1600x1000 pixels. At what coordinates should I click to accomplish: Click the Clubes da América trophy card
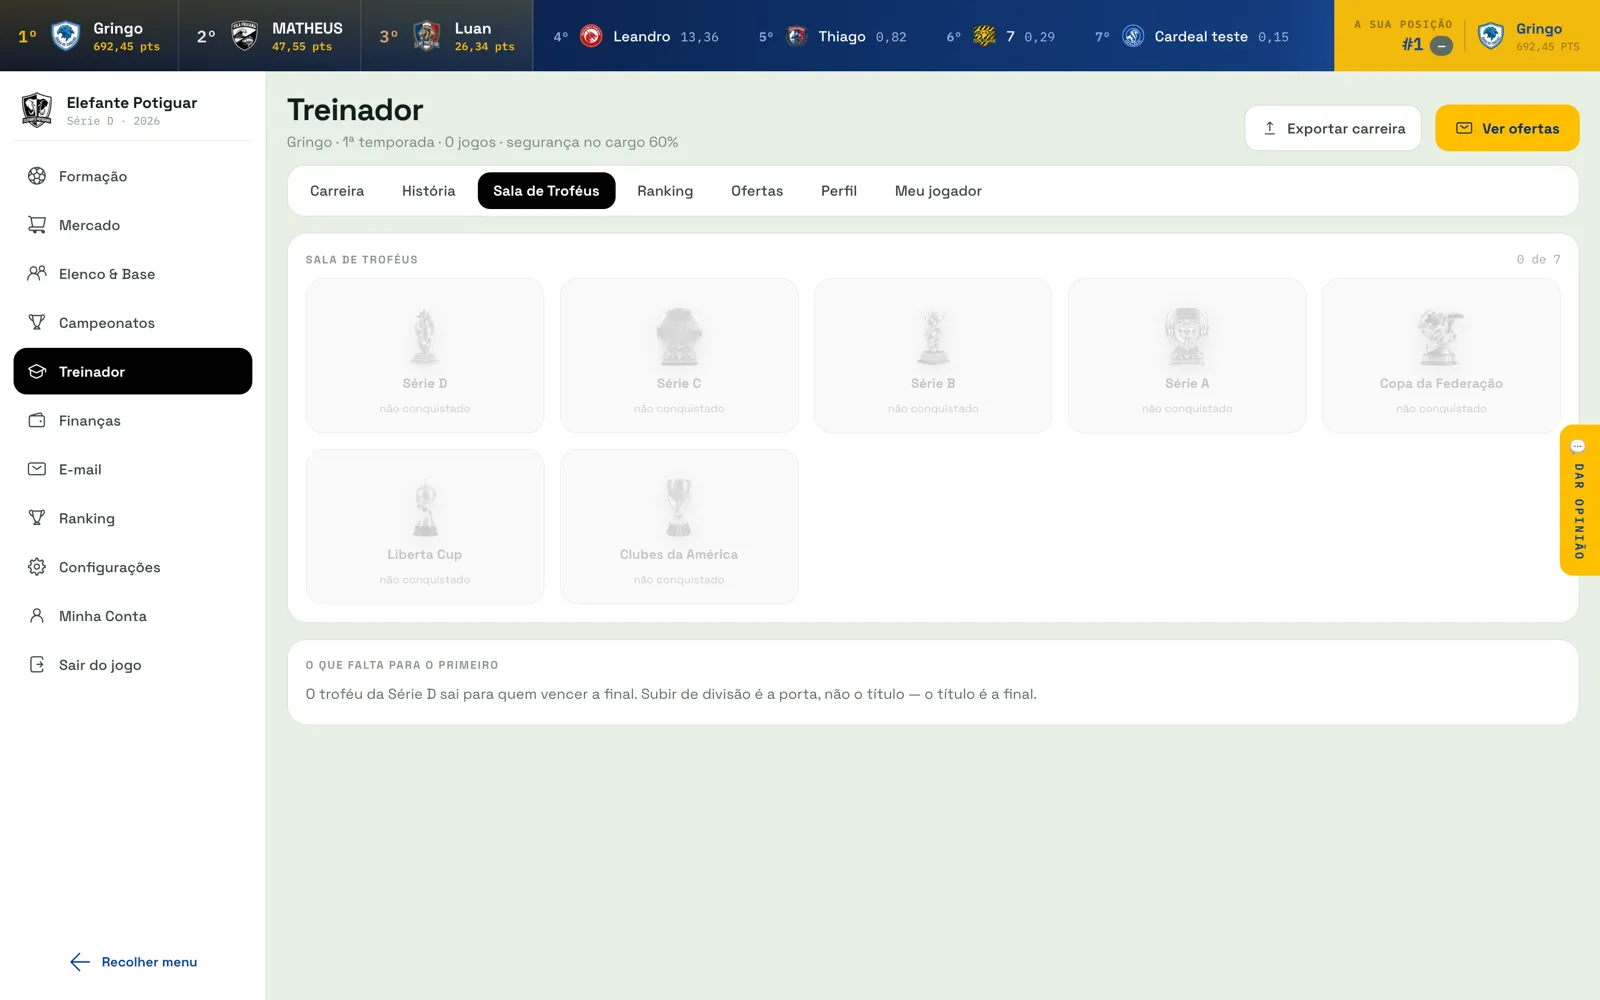pos(679,526)
